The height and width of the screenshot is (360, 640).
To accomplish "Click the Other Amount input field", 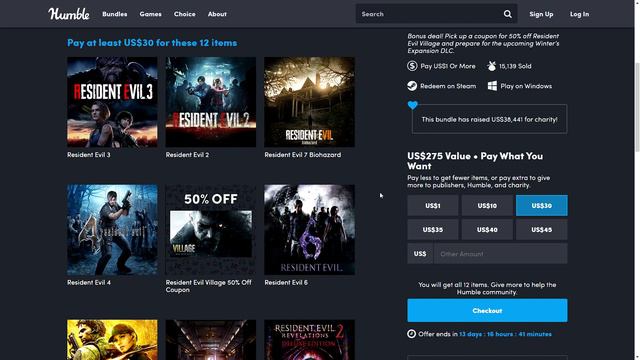I will click(500, 253).
